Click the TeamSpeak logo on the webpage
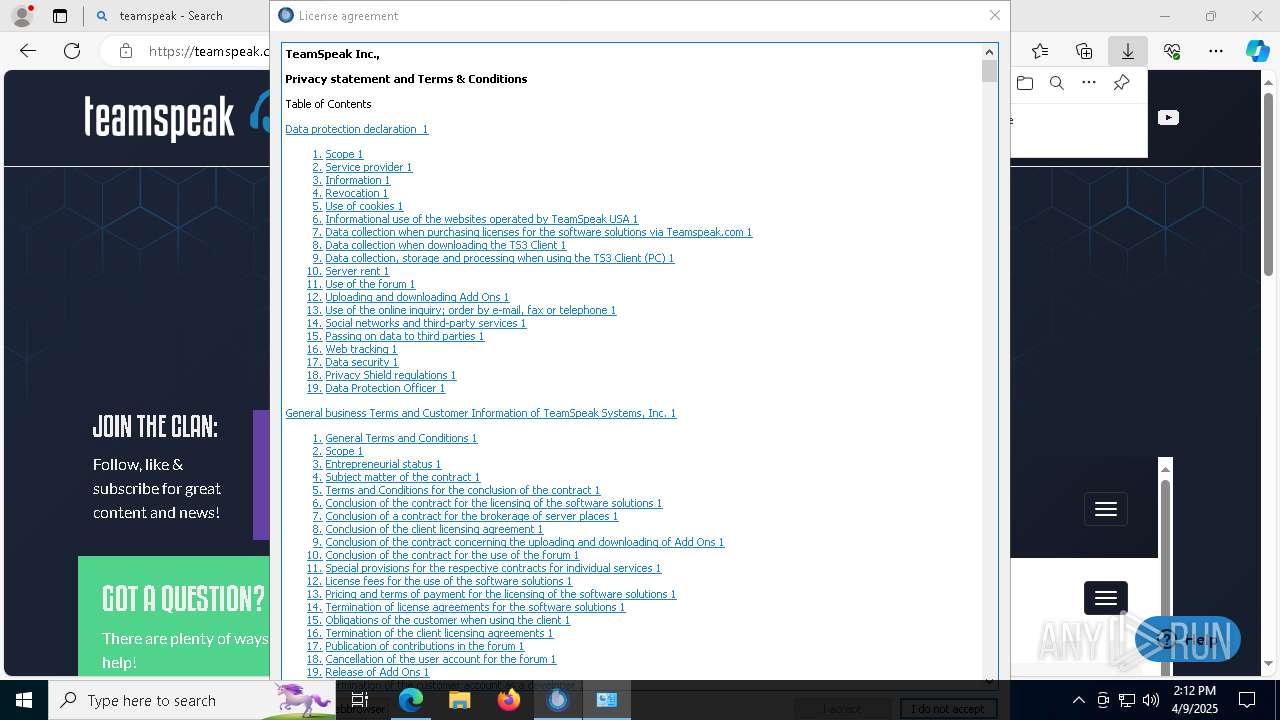Image resolution: width=1280 pixels, height=720 pixels. coord(176,116)
